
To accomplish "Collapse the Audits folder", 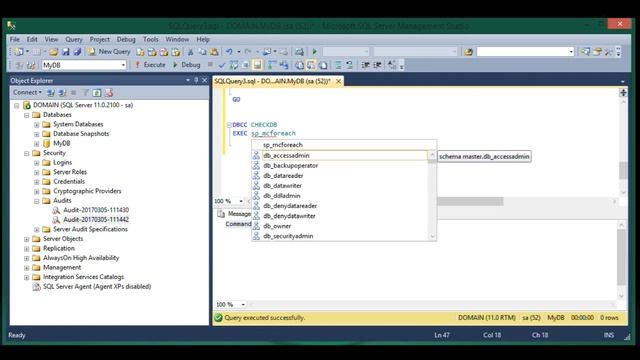I will (37, 201).
